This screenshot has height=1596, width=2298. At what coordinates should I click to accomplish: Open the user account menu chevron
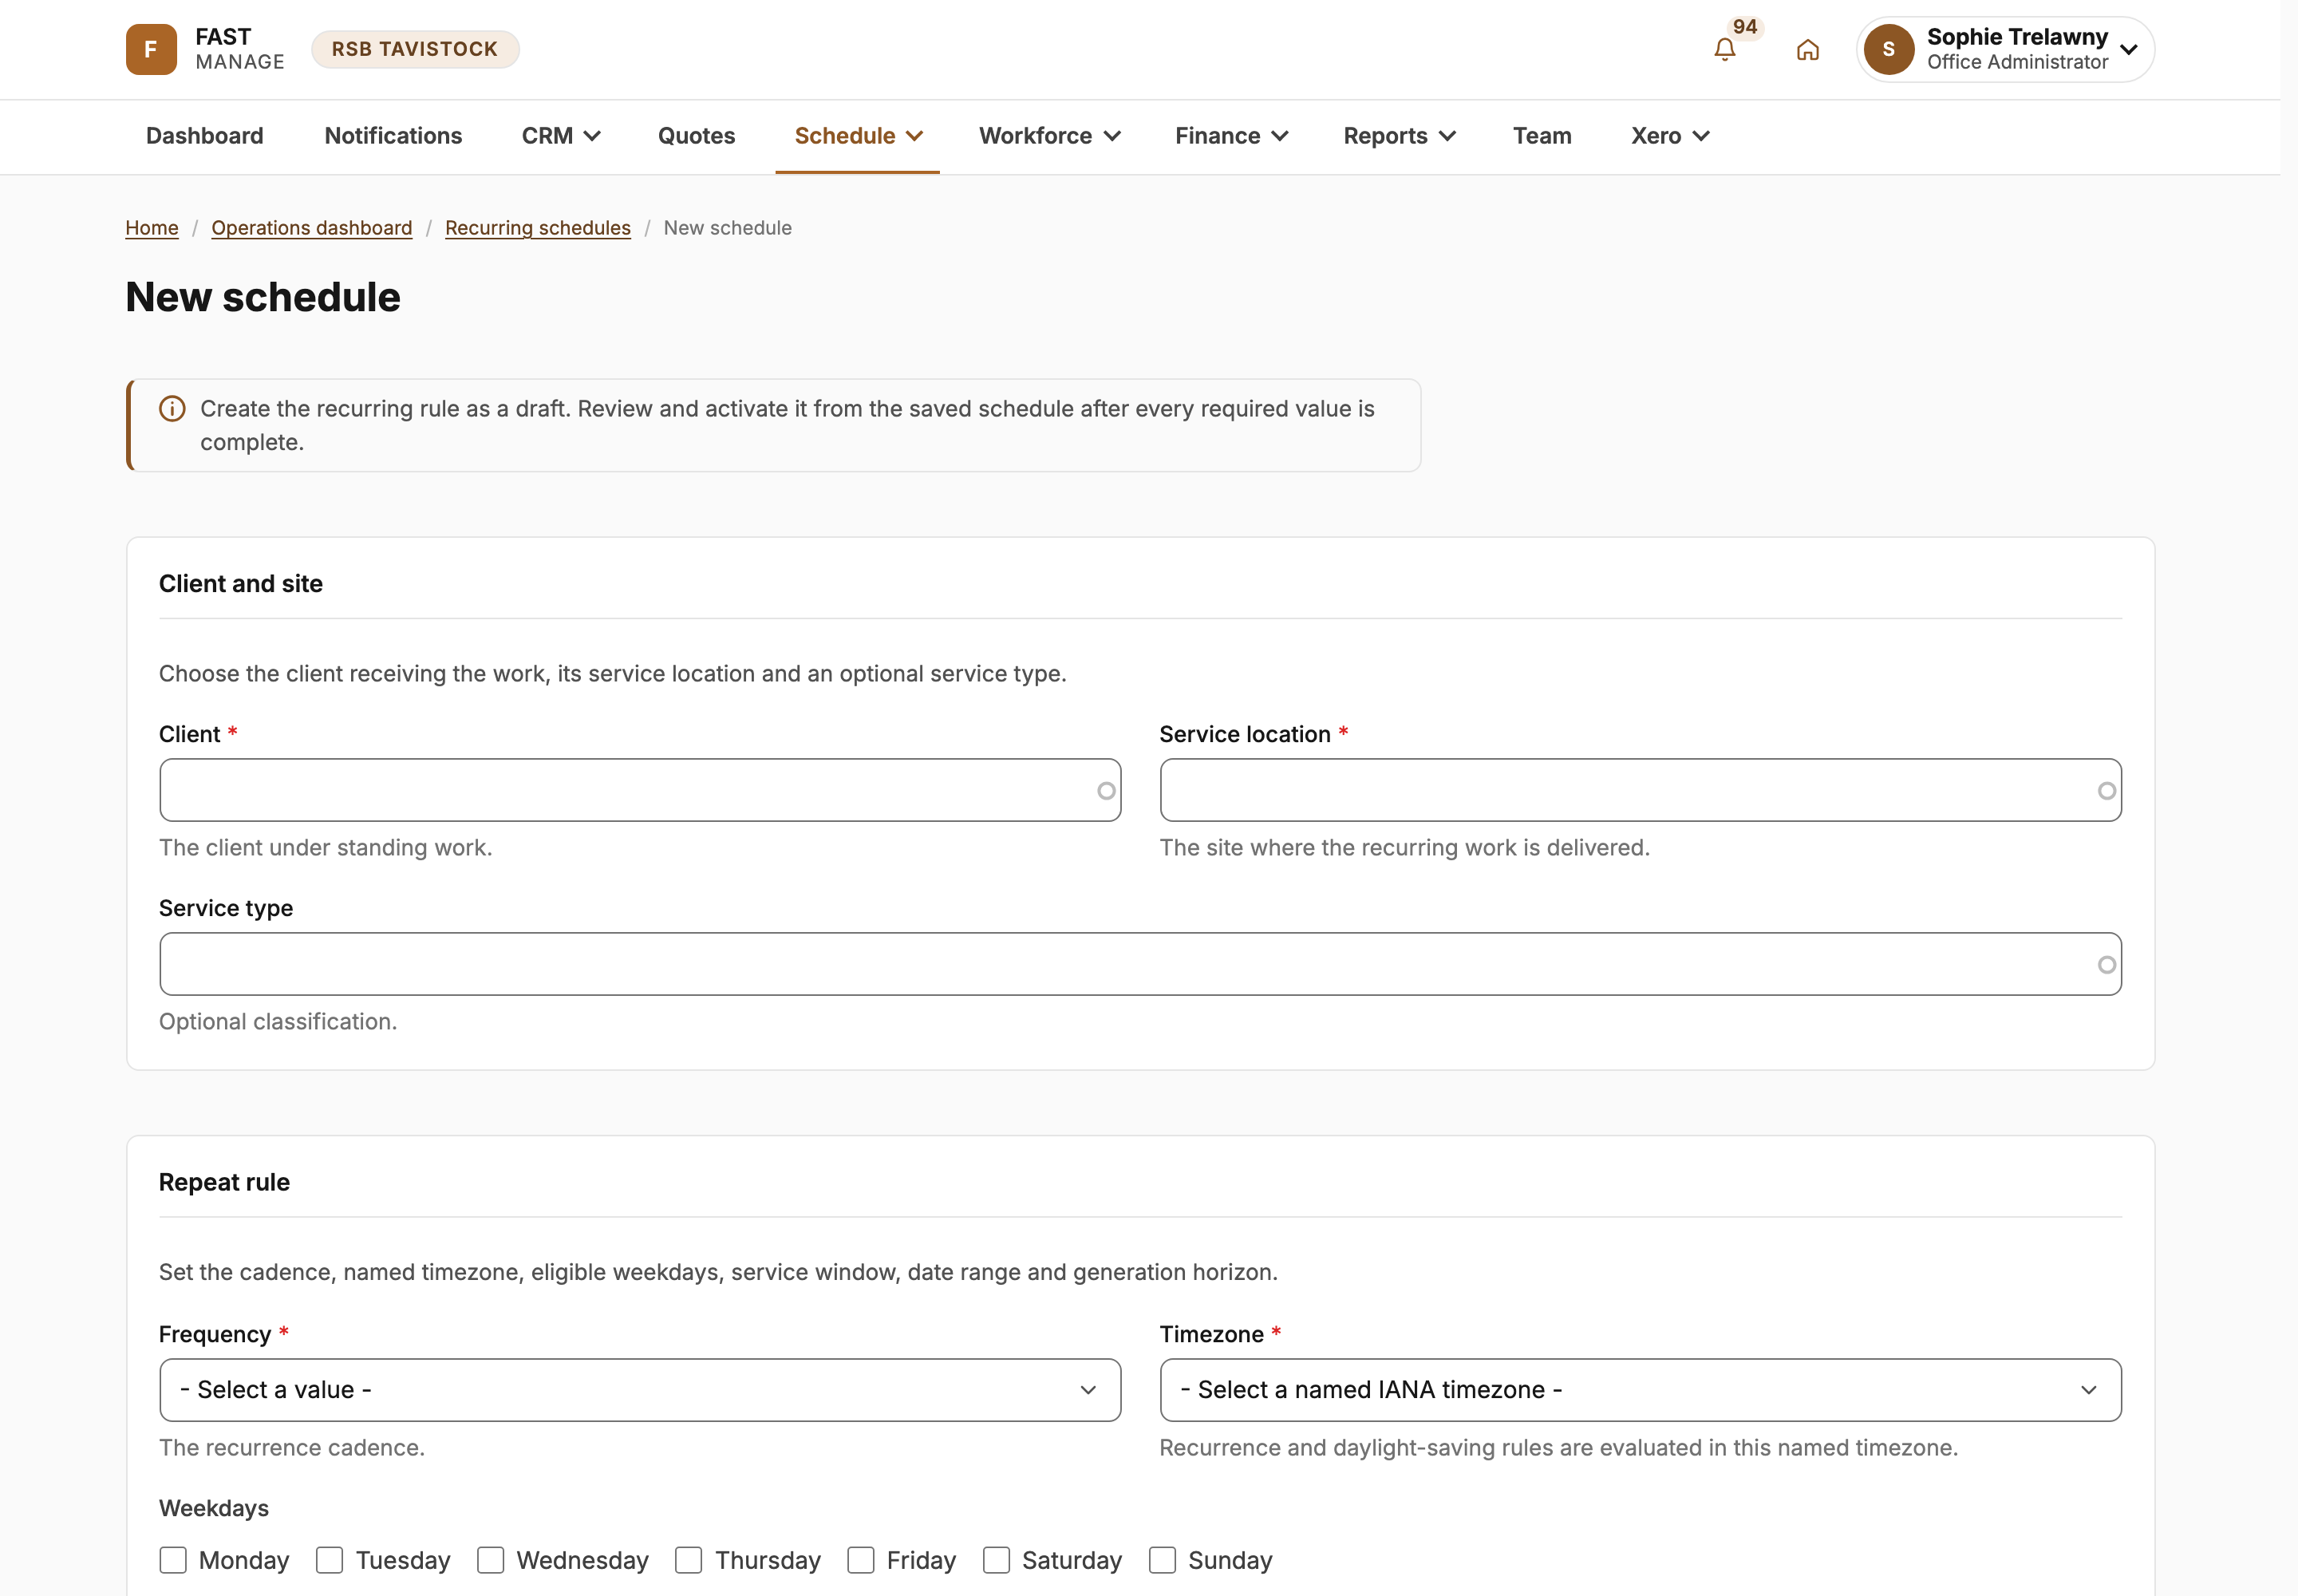(x=2129, y=50)
